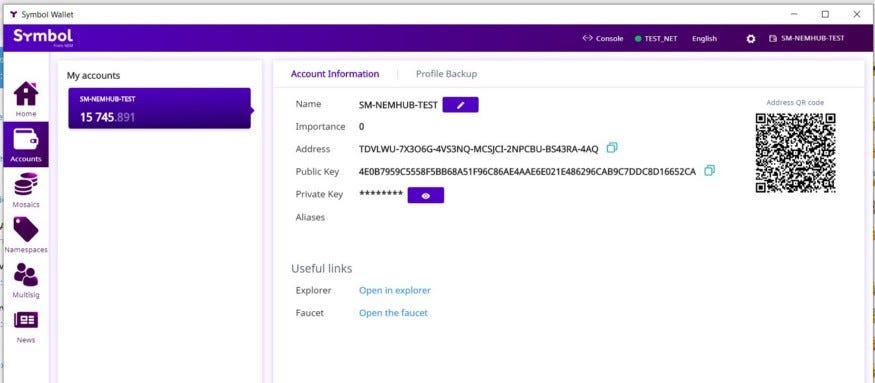
Task: Maximize the Symbol Wallet window
Action: (825, 15)
